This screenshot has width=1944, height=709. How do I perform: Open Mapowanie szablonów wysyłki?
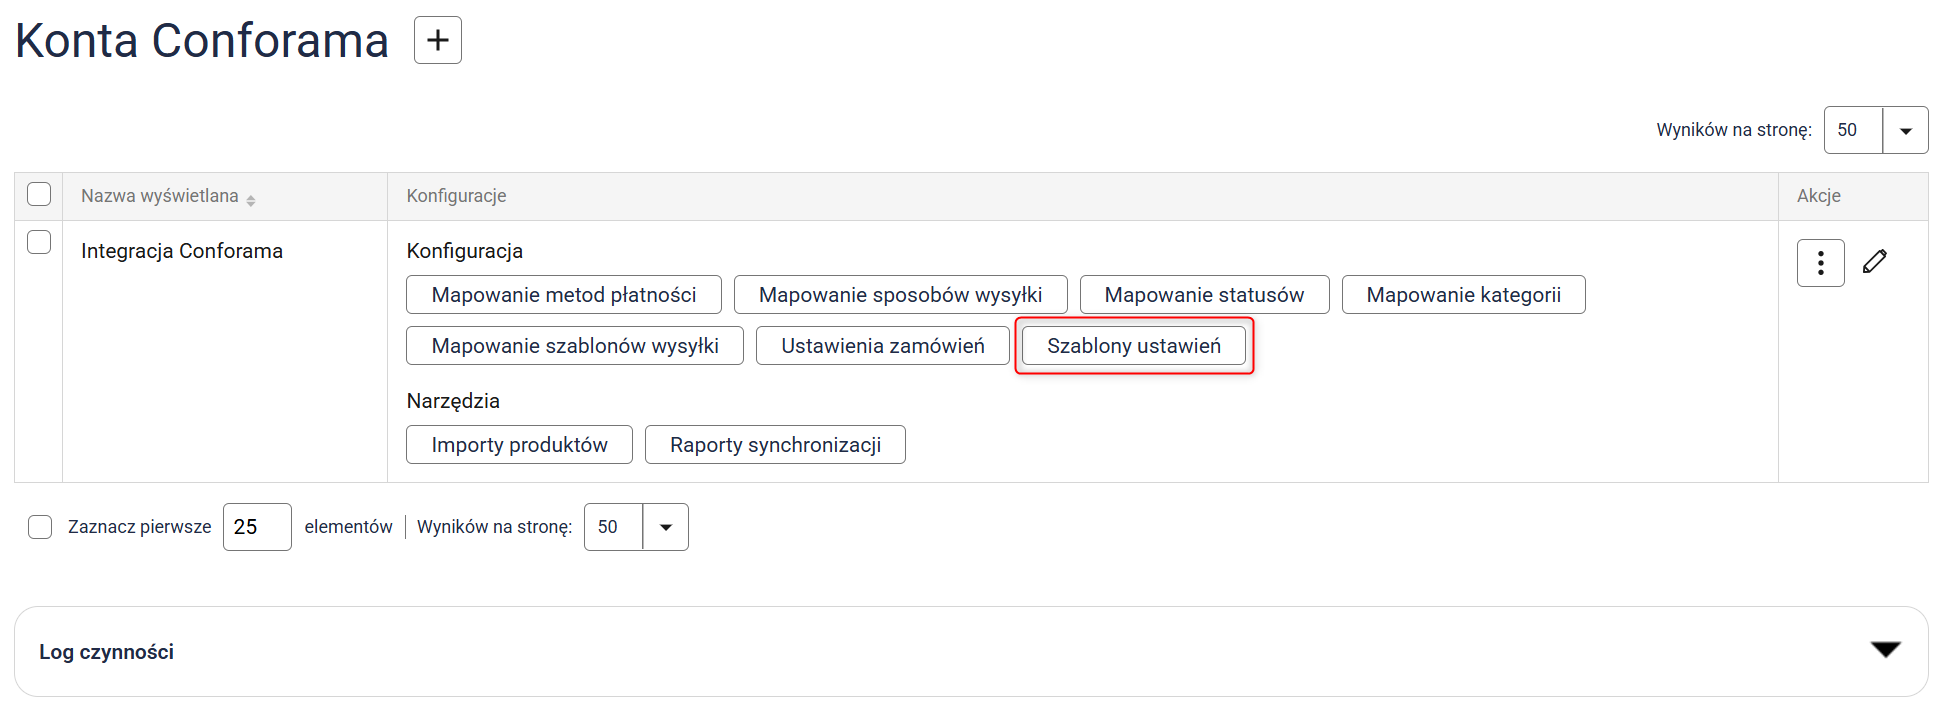(574, 346)
